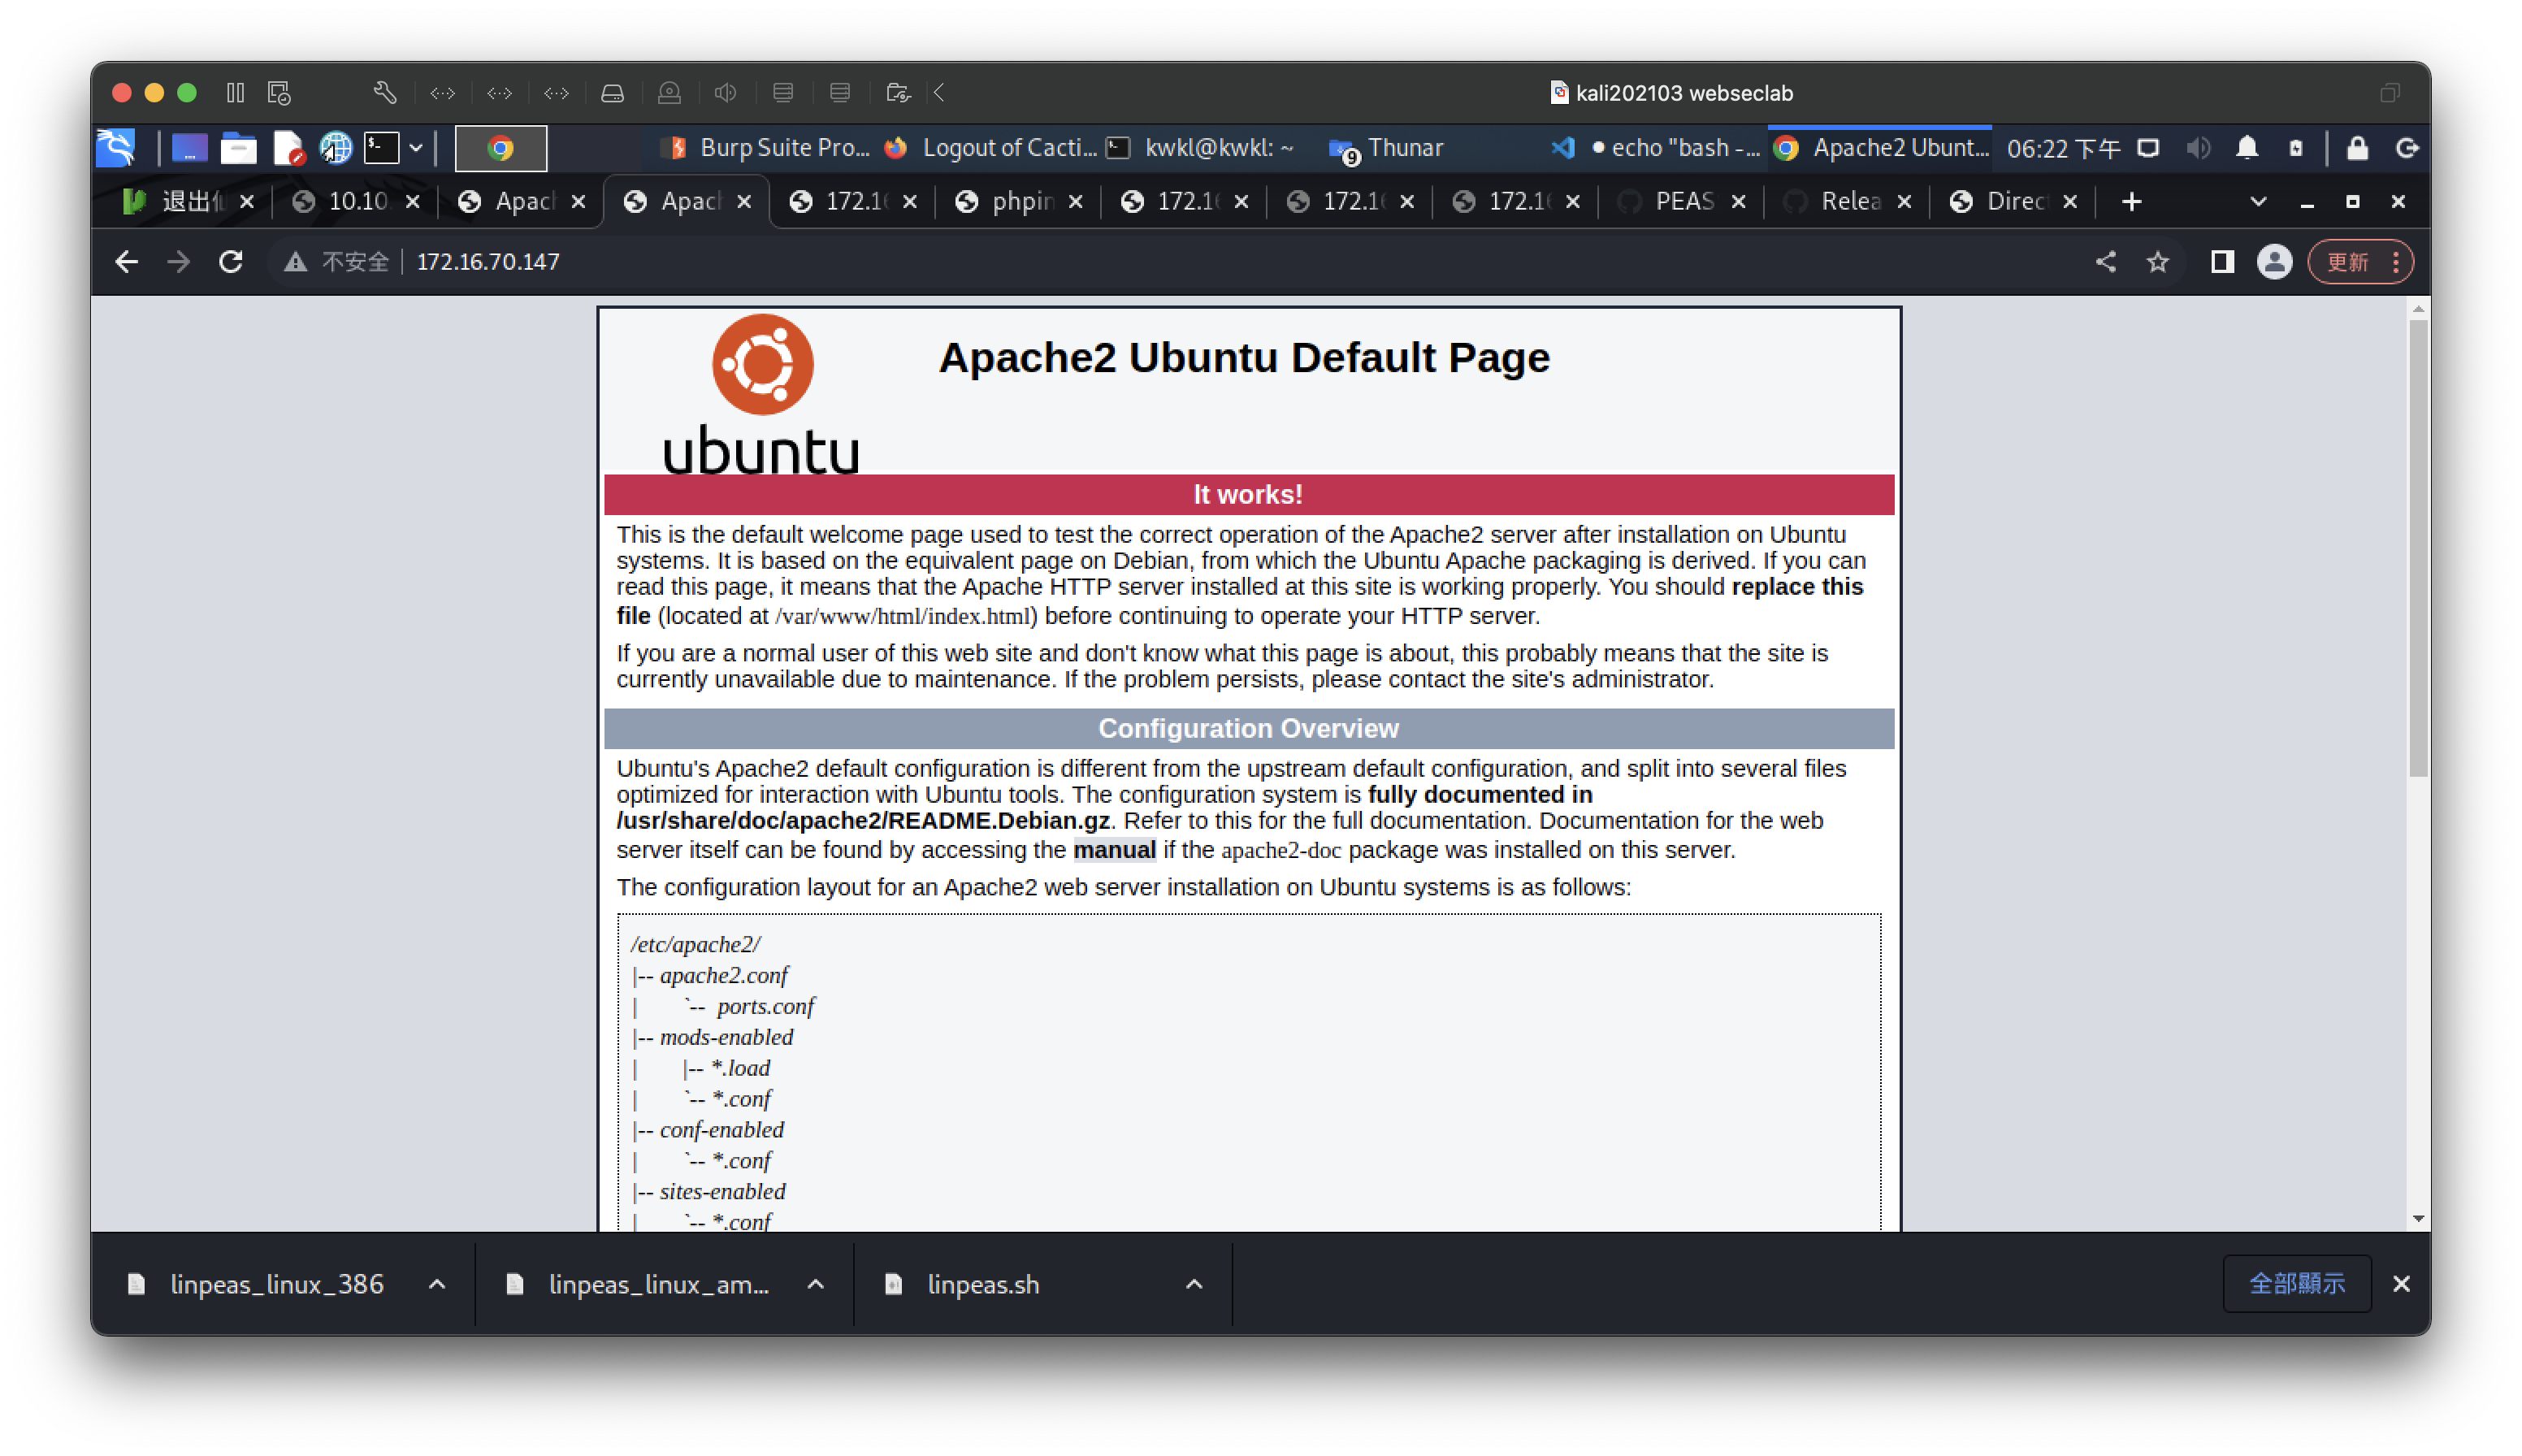Go back to previous page
2522x1456 pixels.
point(126,262)
